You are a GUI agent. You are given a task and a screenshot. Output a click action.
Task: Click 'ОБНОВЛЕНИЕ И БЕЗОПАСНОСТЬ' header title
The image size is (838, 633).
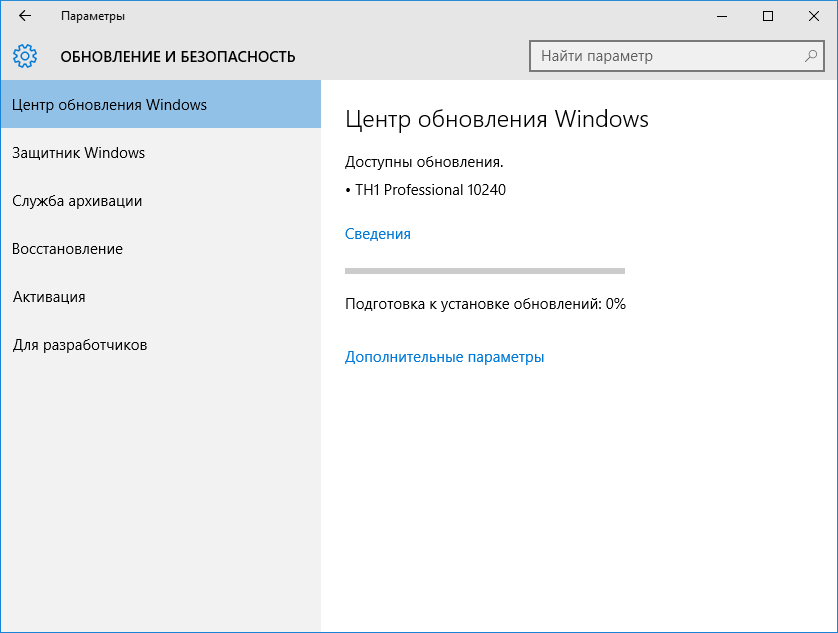177,57
